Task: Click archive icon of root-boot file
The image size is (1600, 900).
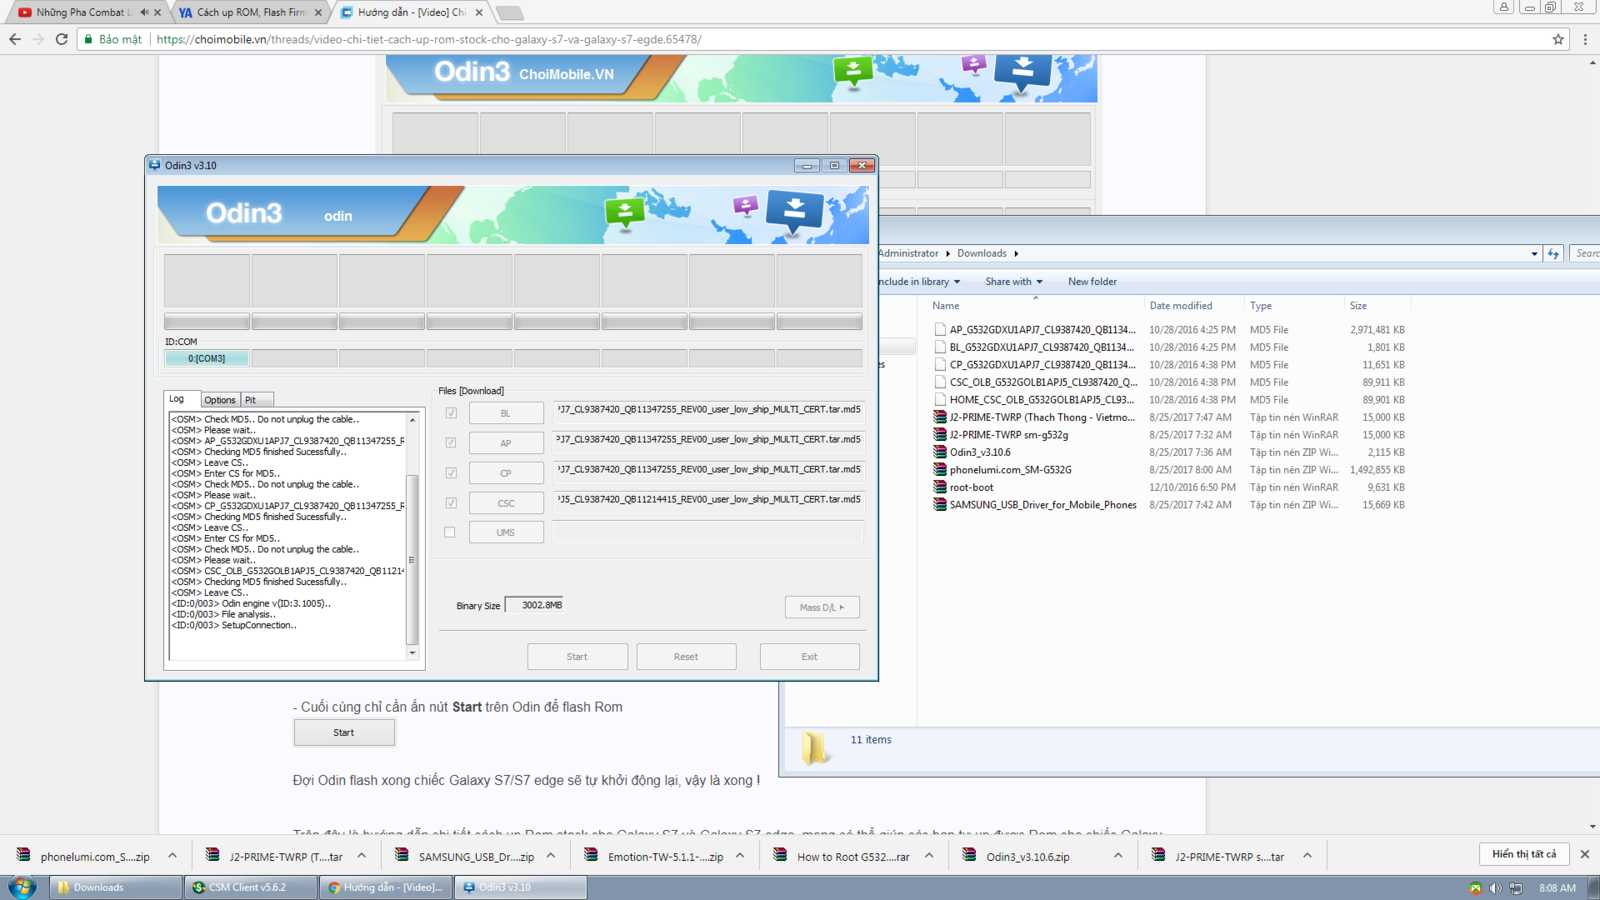Action: 940,487
